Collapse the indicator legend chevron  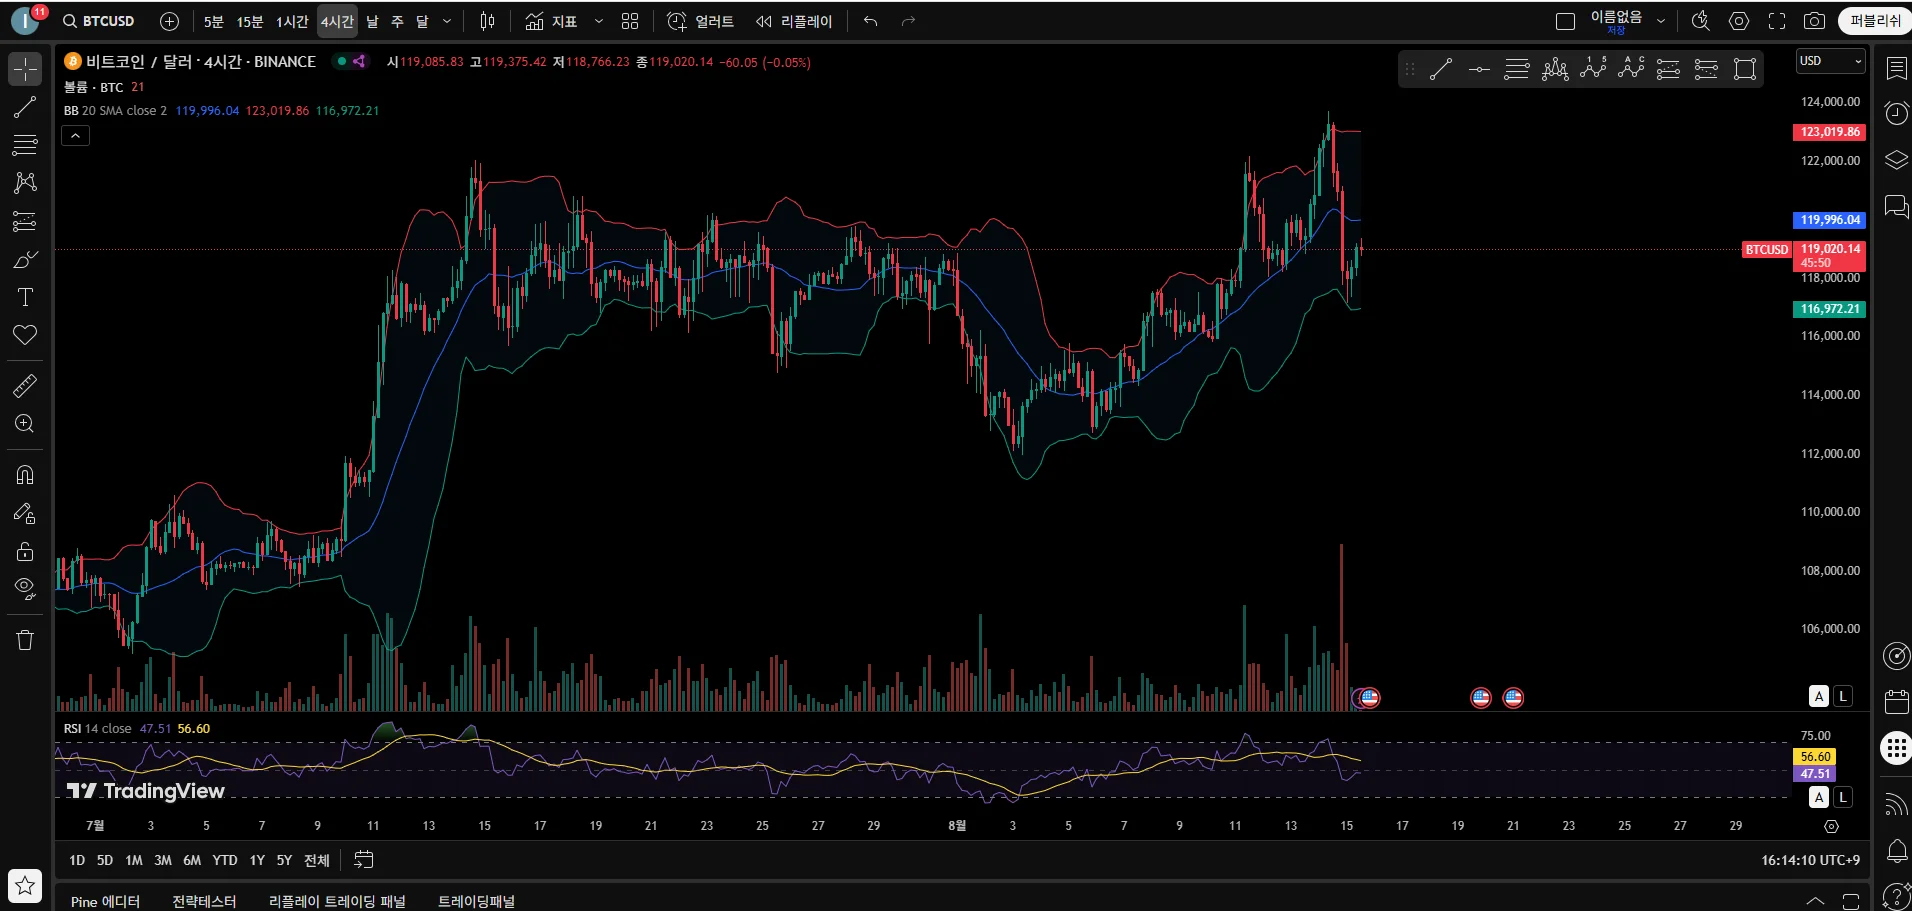(x=75, y=136)
